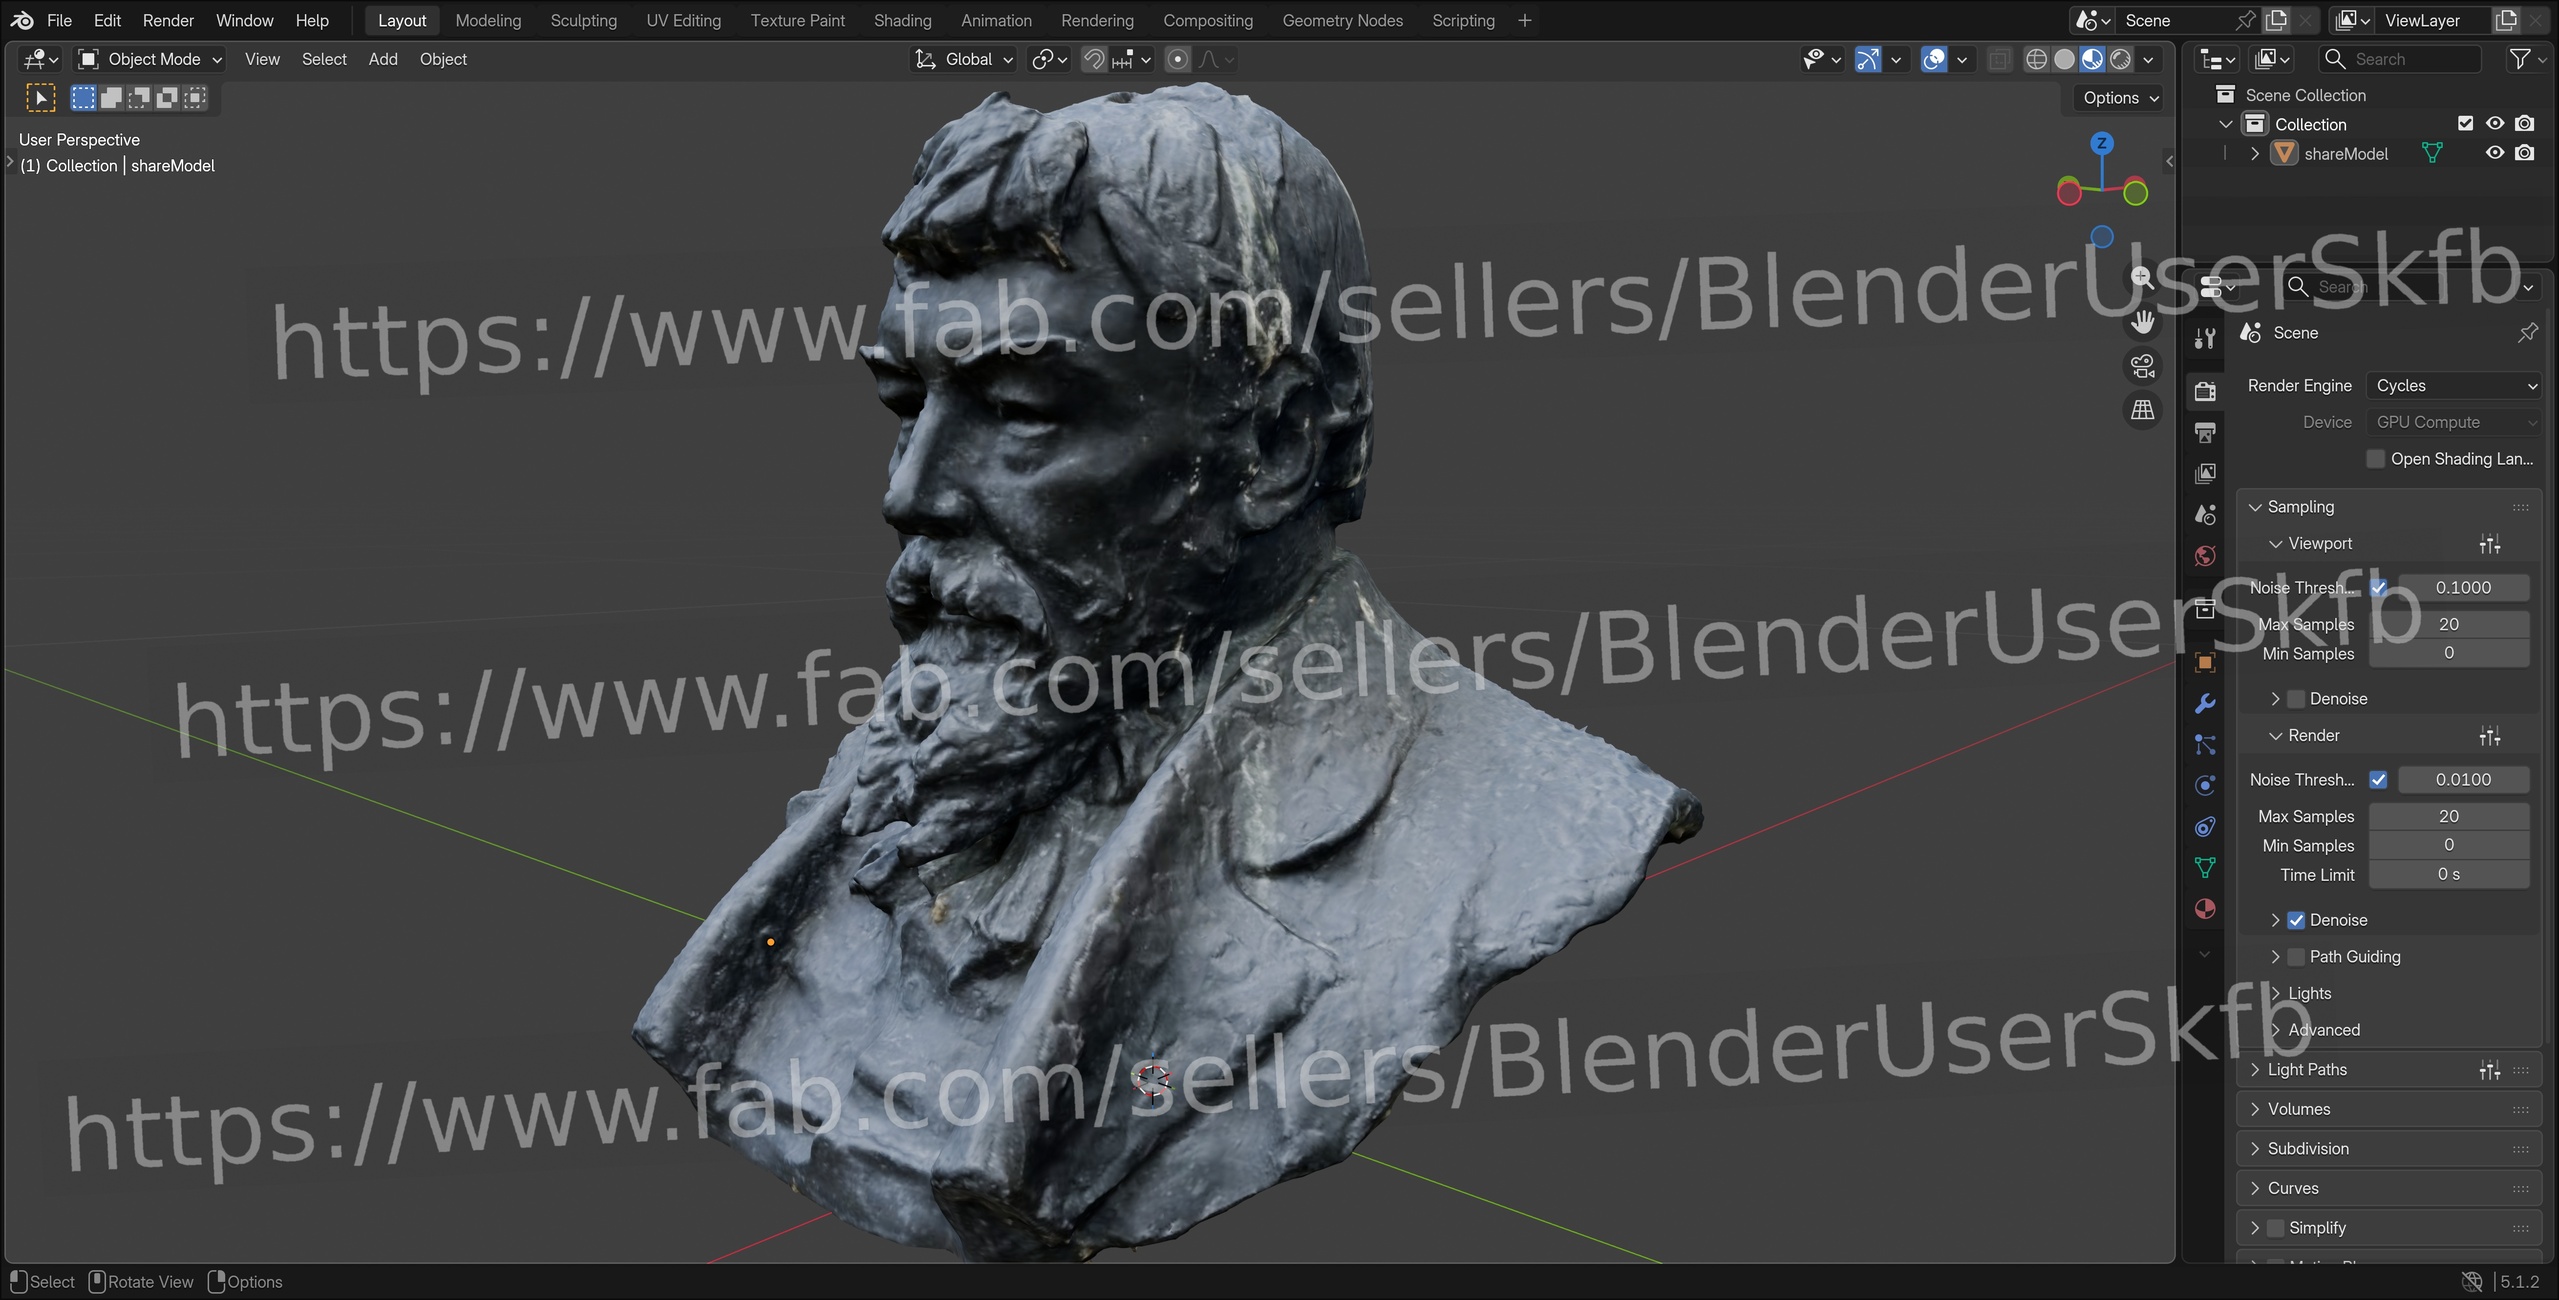Disable shareModel render camera toggle
Image resolution: width=2559 pixels, height=1300 pixels.
coord(2525,152)
